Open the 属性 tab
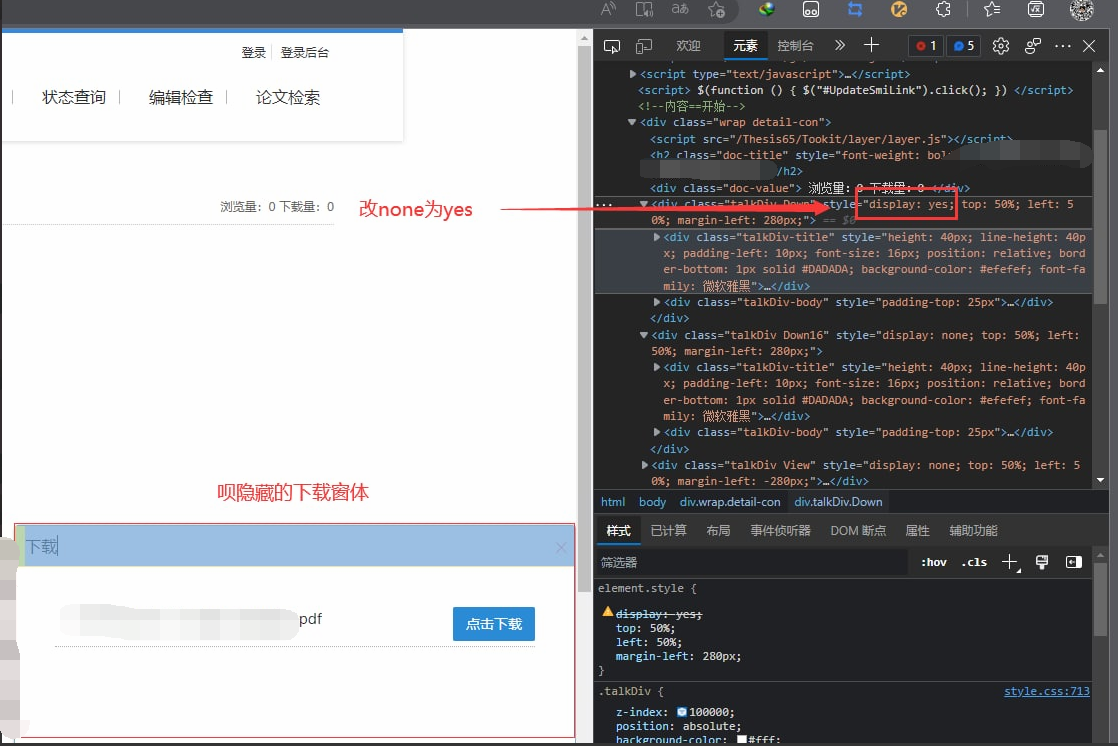The height and width of the screenshot is (746, 1118). point(917,531)
